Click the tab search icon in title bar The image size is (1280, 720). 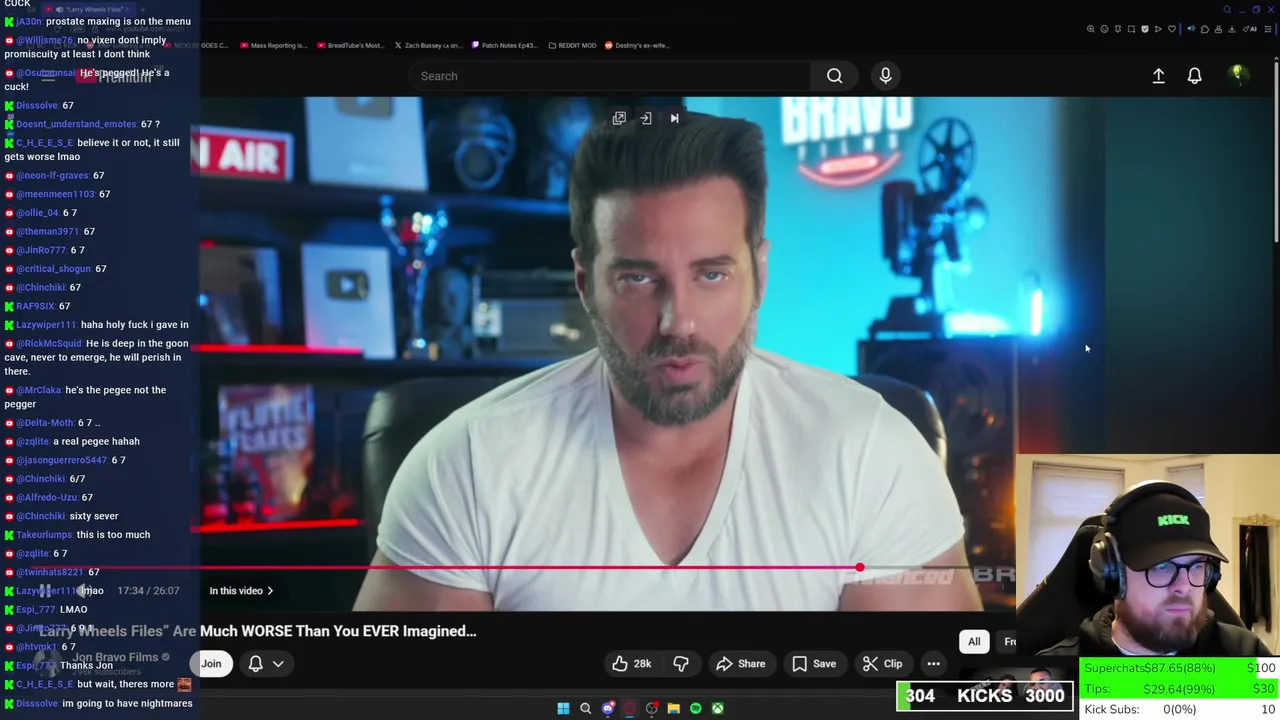[1227, 10]
